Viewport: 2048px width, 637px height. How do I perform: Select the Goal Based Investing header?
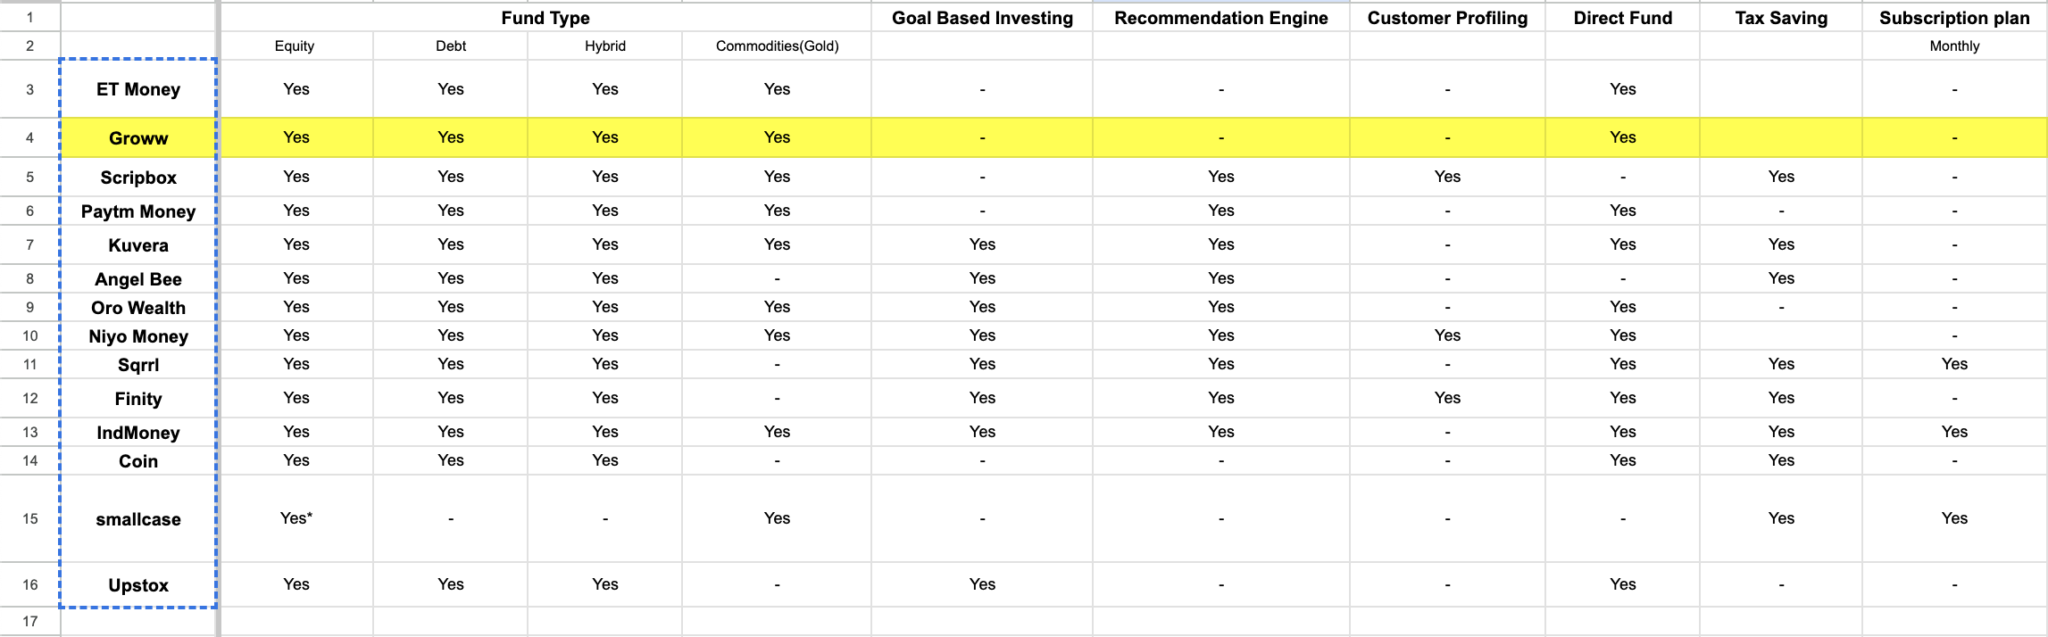click(981, 18)
